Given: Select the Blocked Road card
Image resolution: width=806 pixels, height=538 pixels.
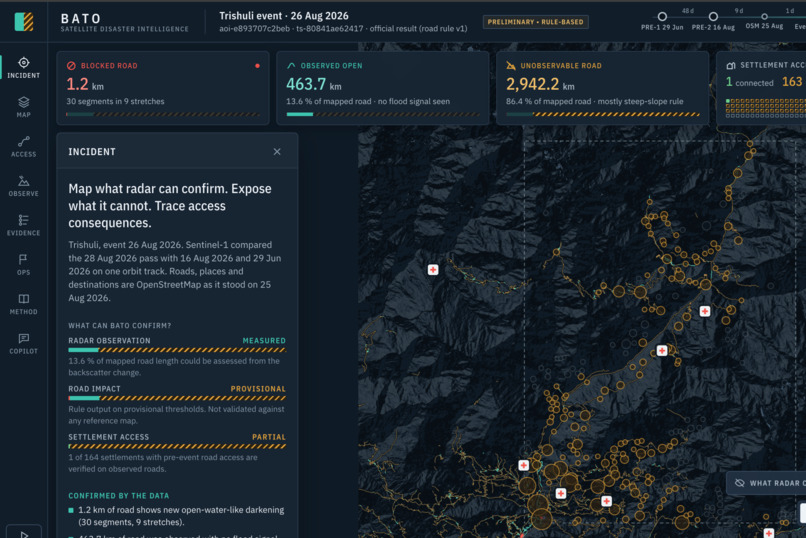Looking at the screenshot, I should (163, 88).
